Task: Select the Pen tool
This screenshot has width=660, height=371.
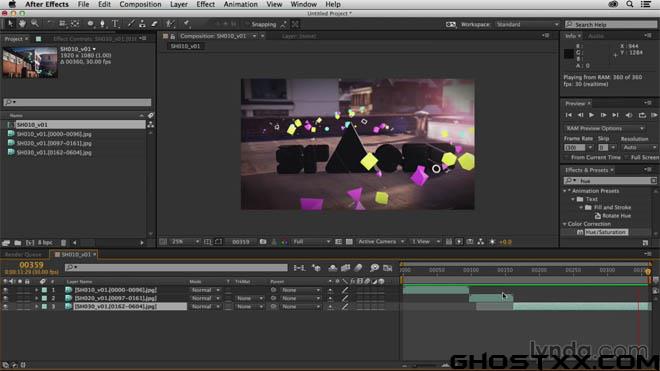Action: (102, 24)
